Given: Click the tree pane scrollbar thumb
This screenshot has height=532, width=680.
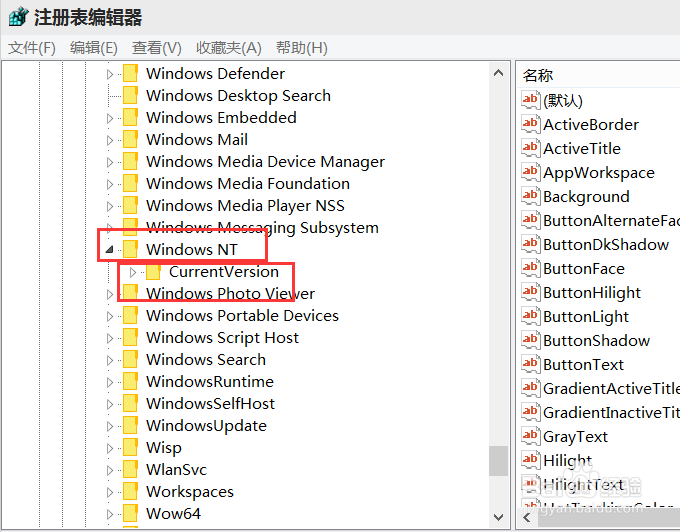Looking at the screenshot, I should (x=498, y=461).
